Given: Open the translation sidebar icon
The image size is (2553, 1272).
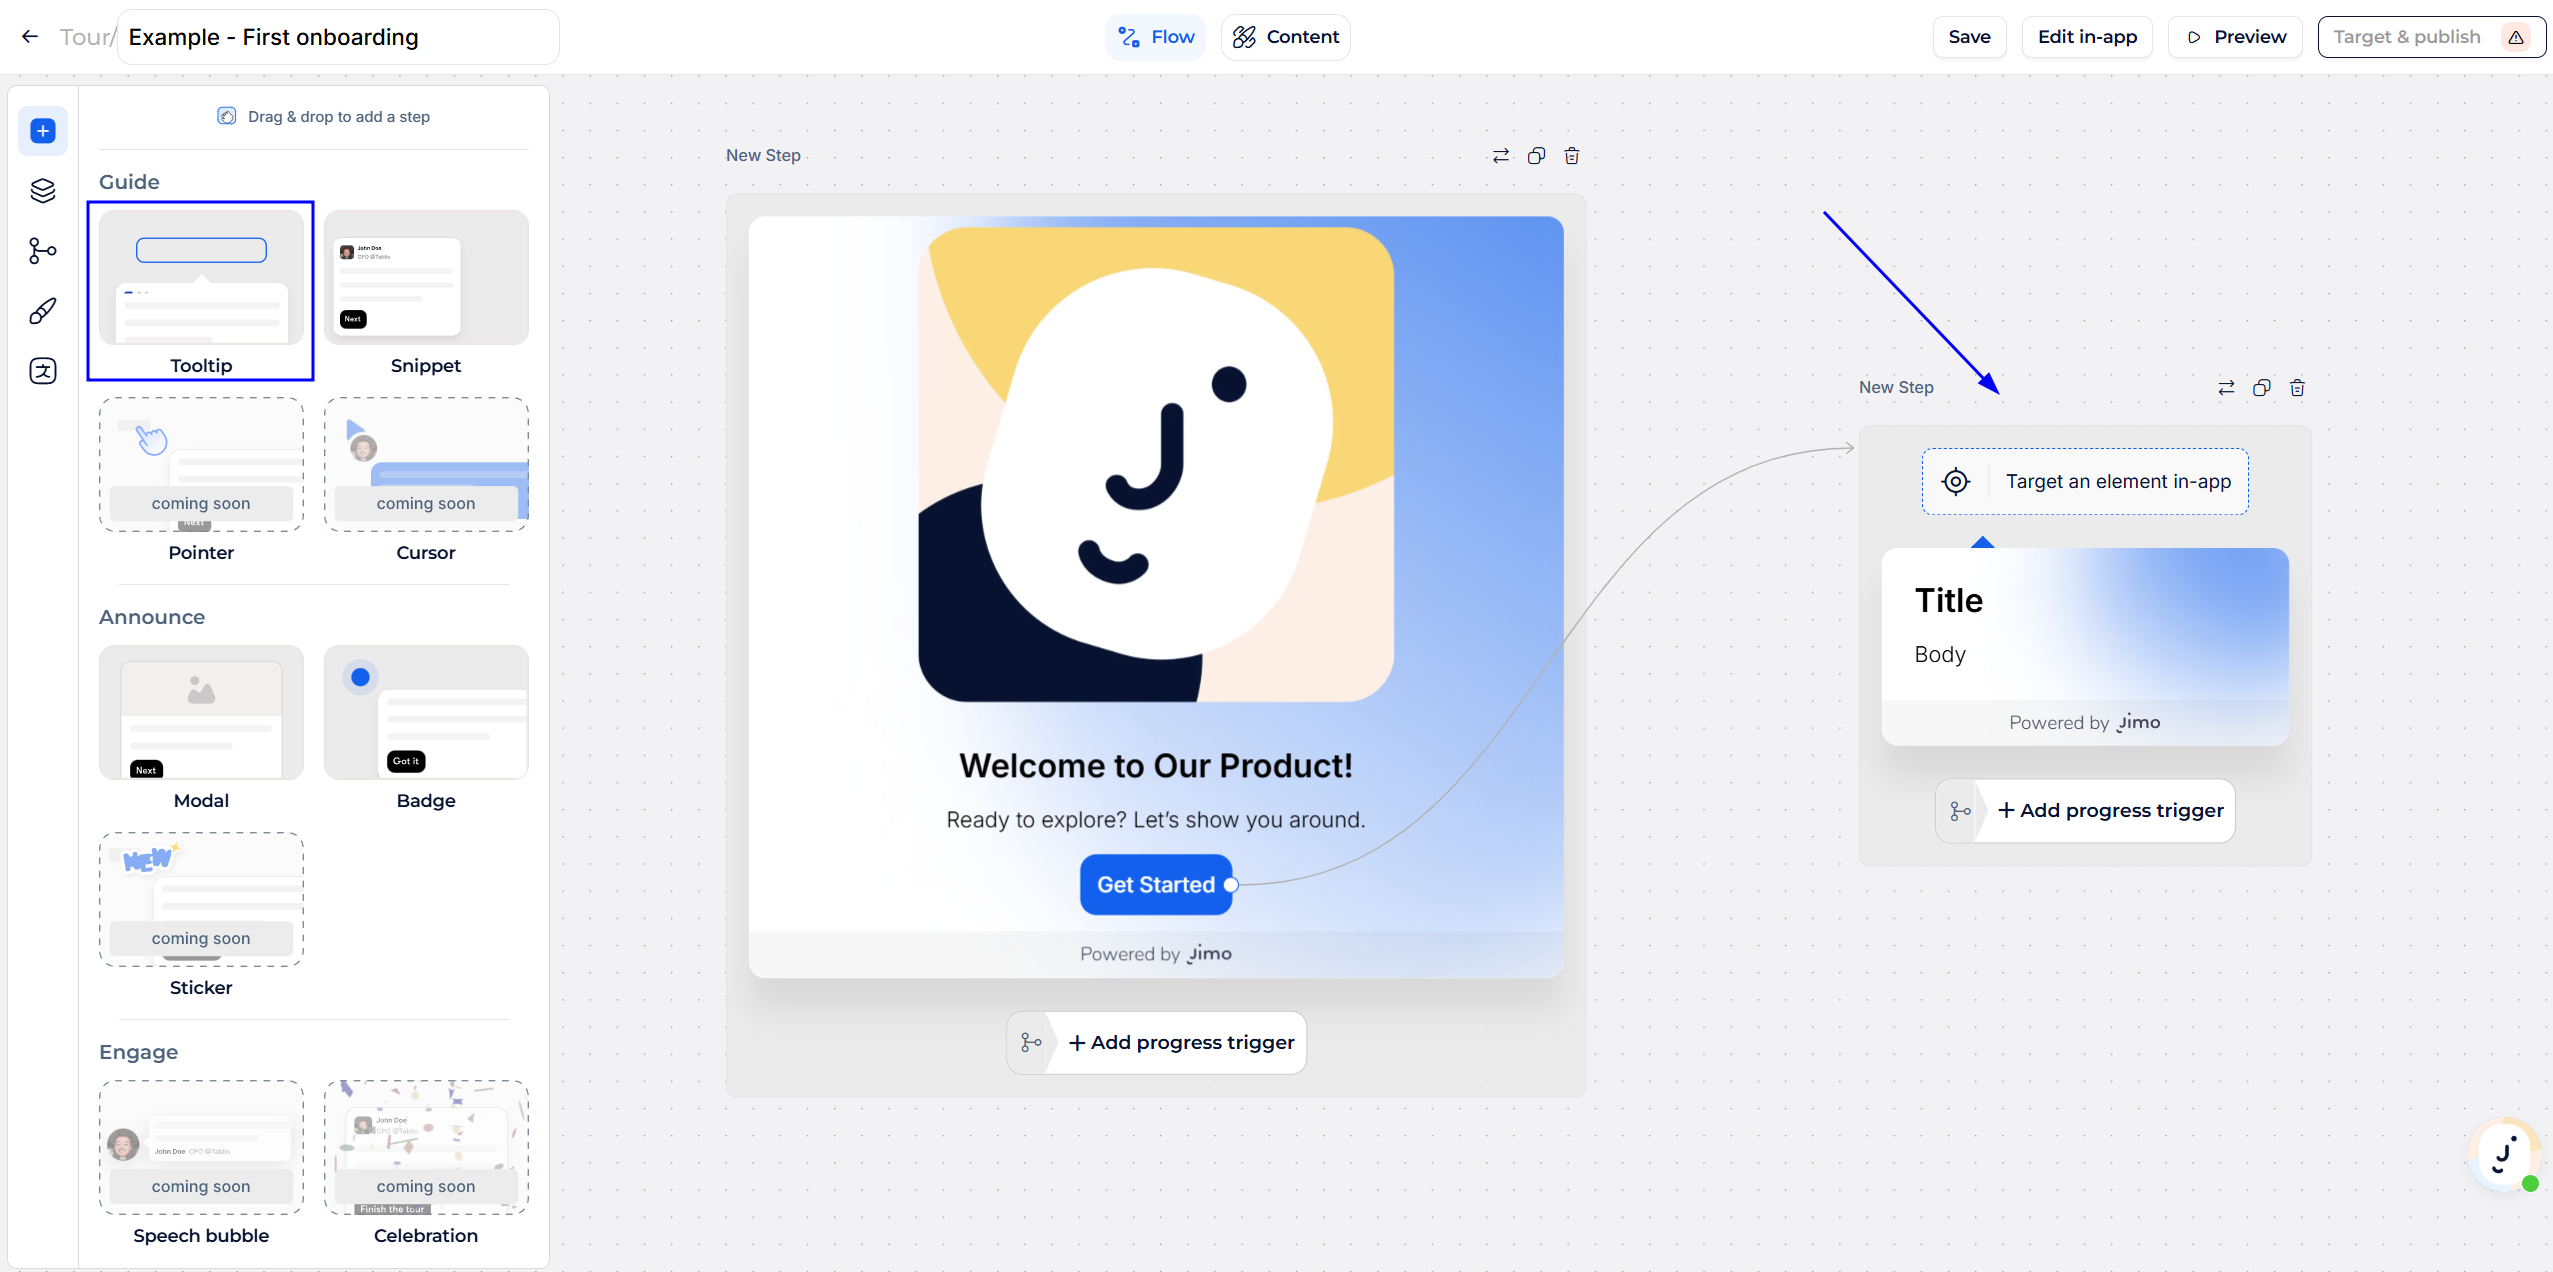Looking at the screenshot, I should point(42,371).
